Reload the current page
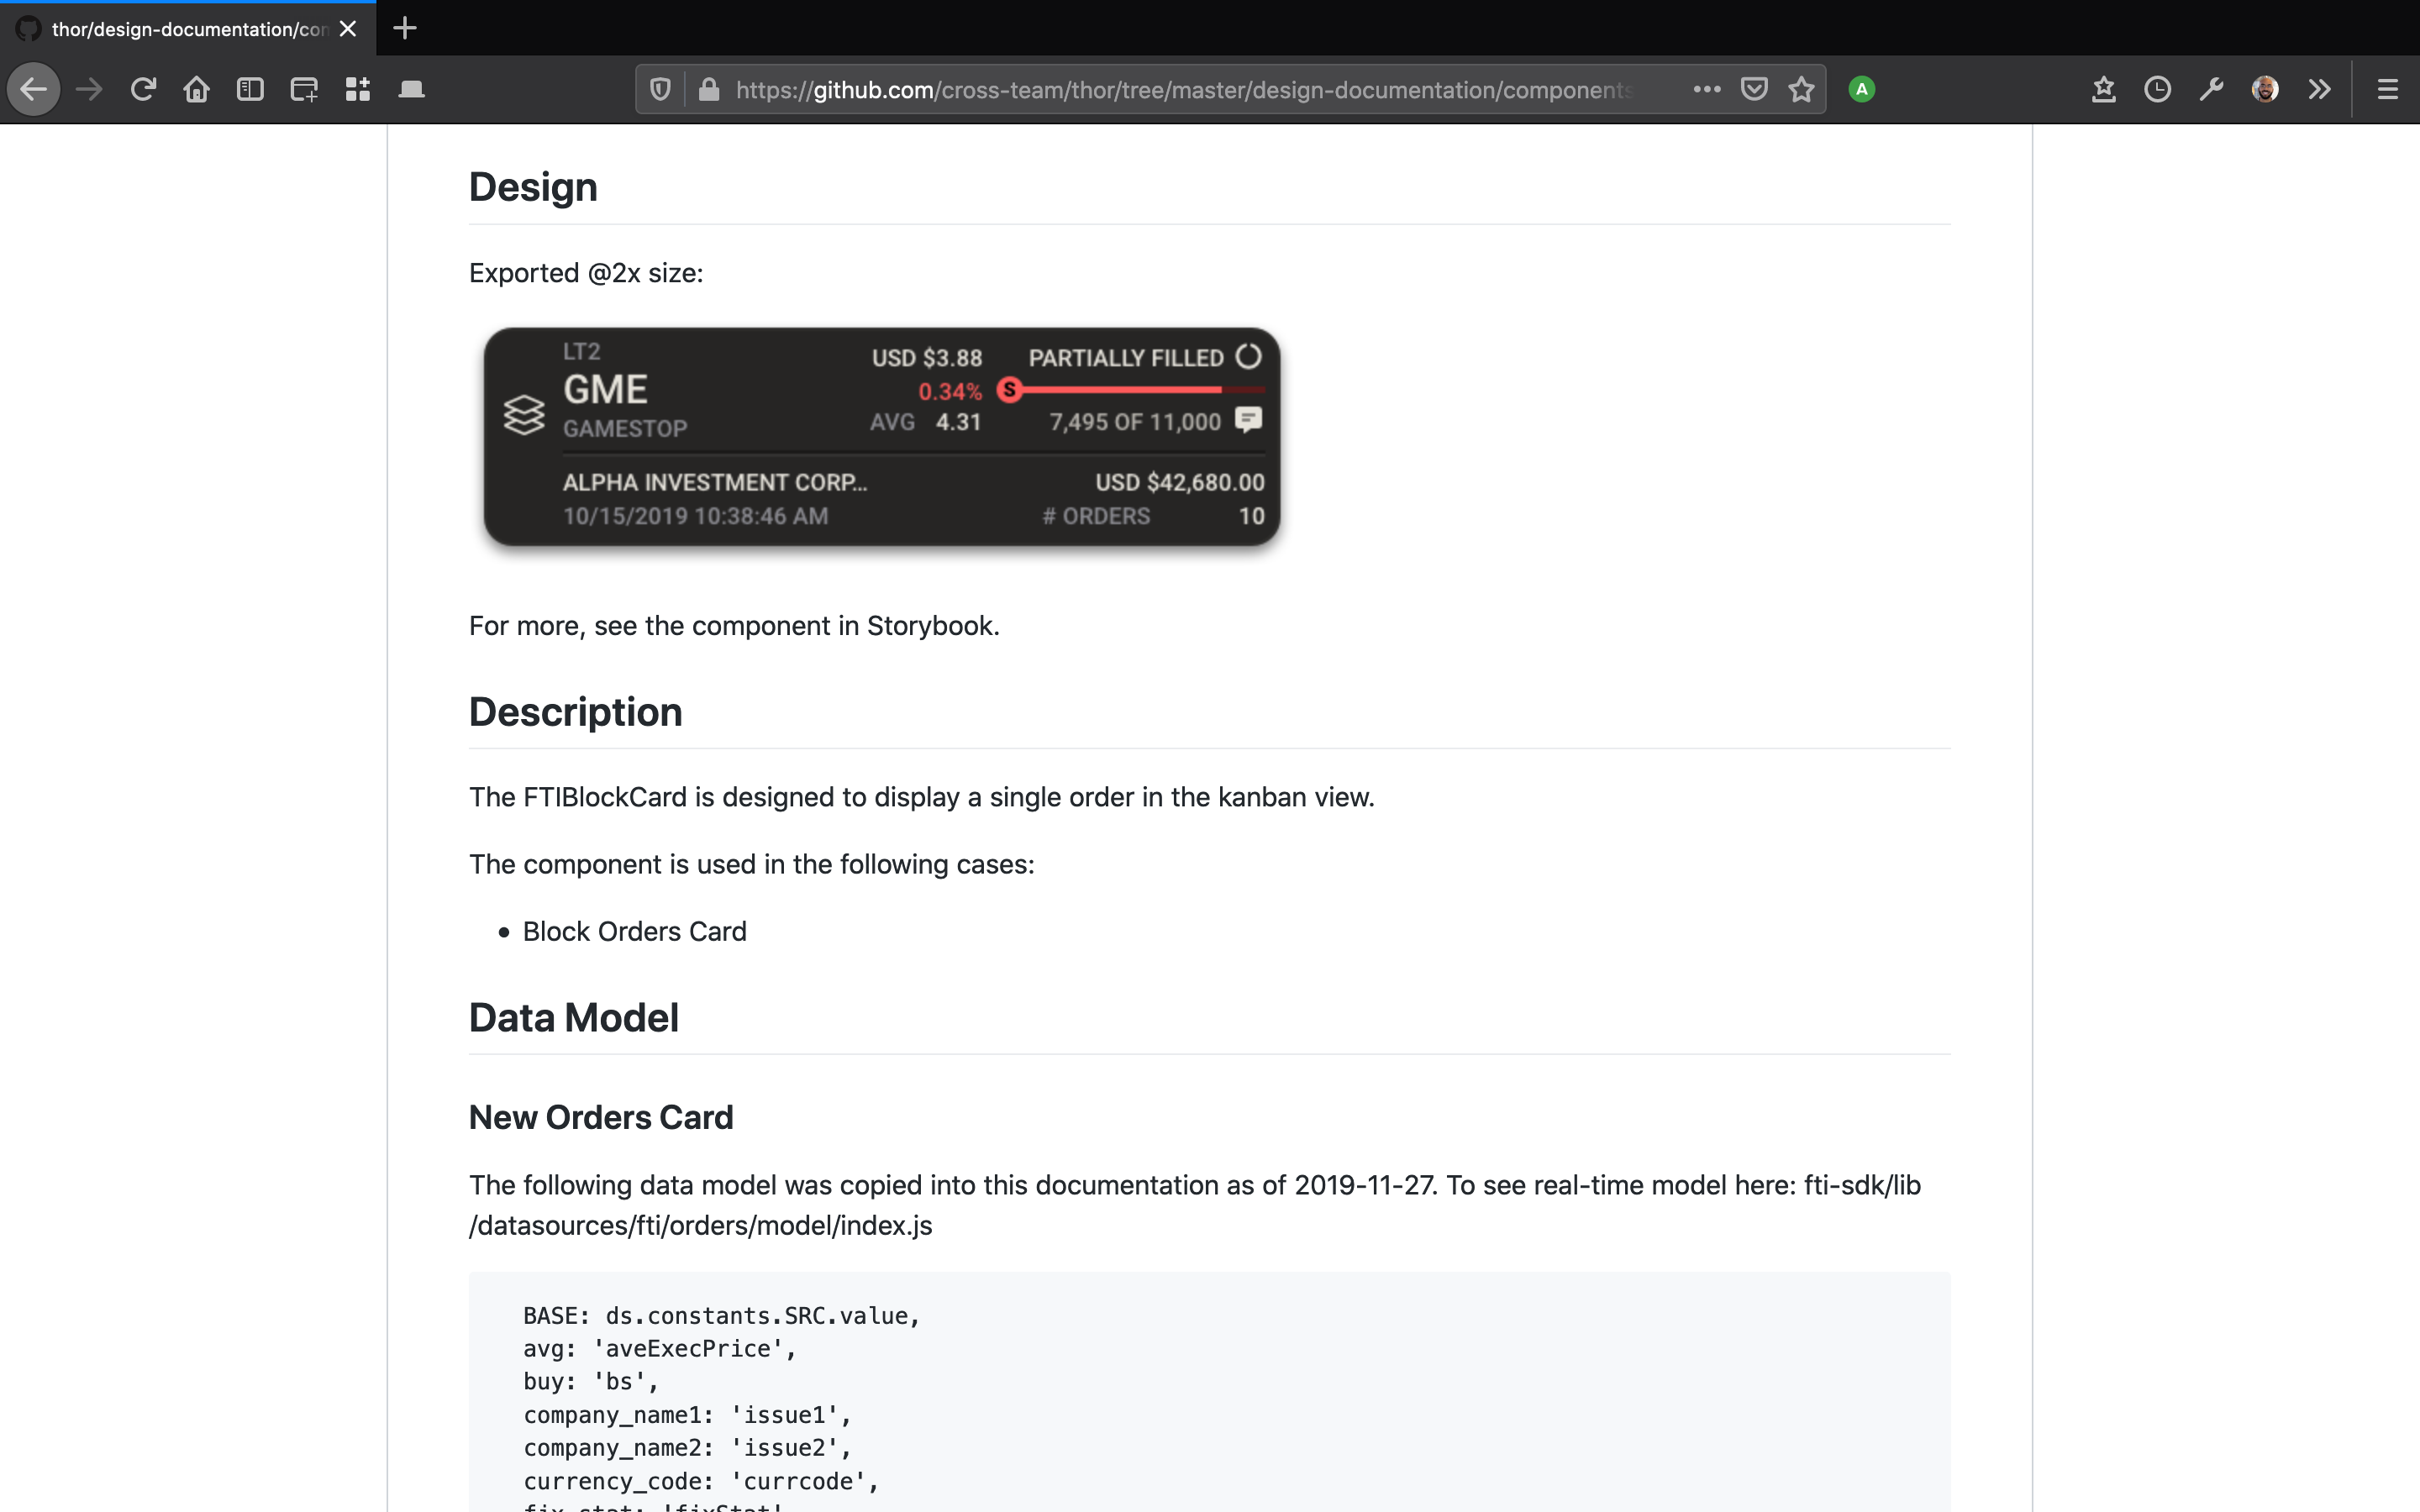2420x1512 pixels. click(143, 90)
